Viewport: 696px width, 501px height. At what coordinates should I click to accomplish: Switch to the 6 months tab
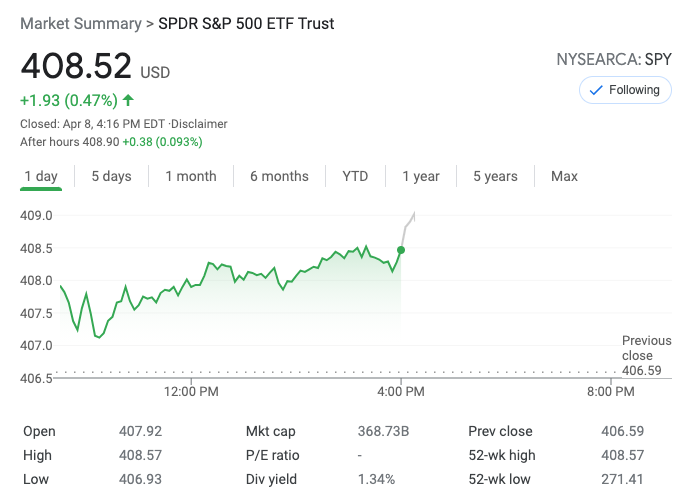(279, 177)
